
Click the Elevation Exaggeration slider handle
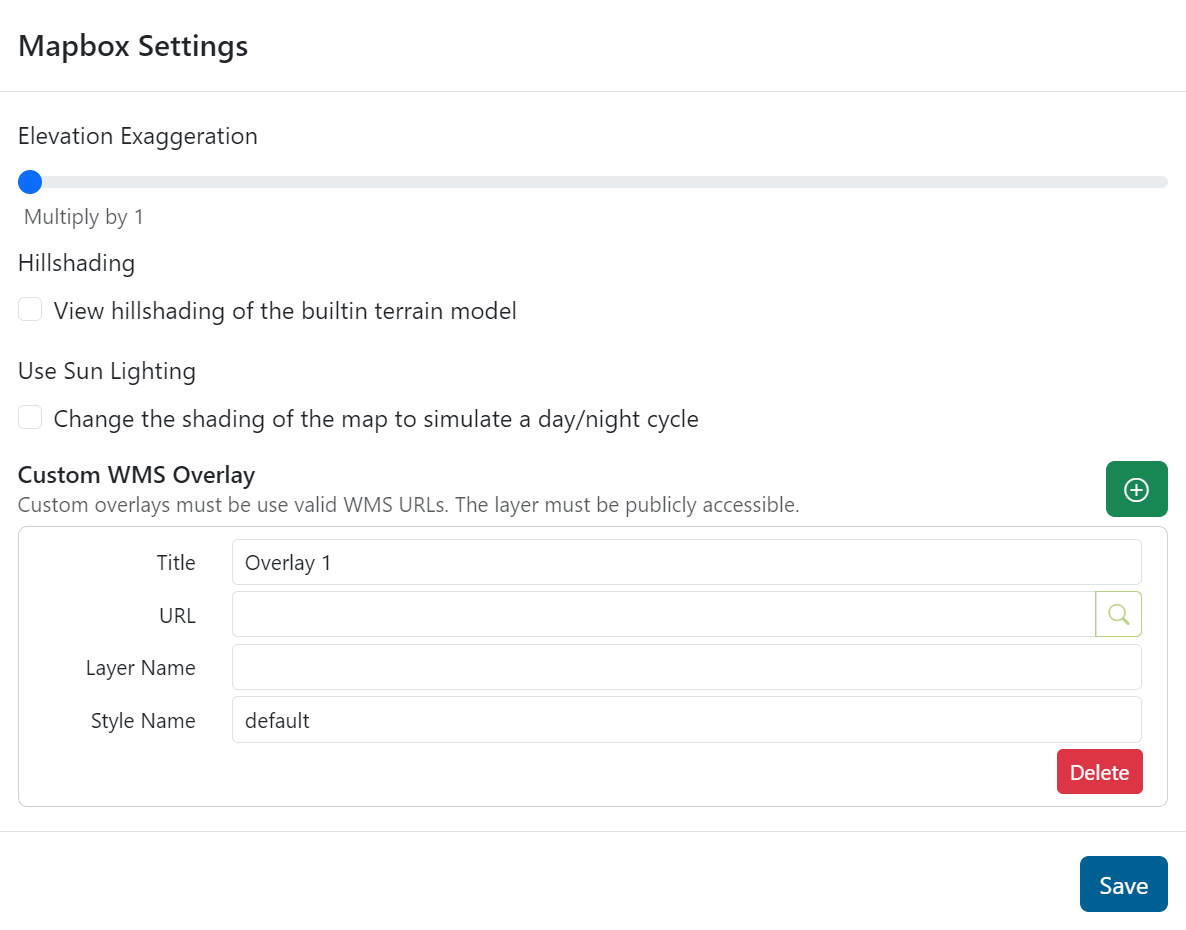tap(30, 181)
